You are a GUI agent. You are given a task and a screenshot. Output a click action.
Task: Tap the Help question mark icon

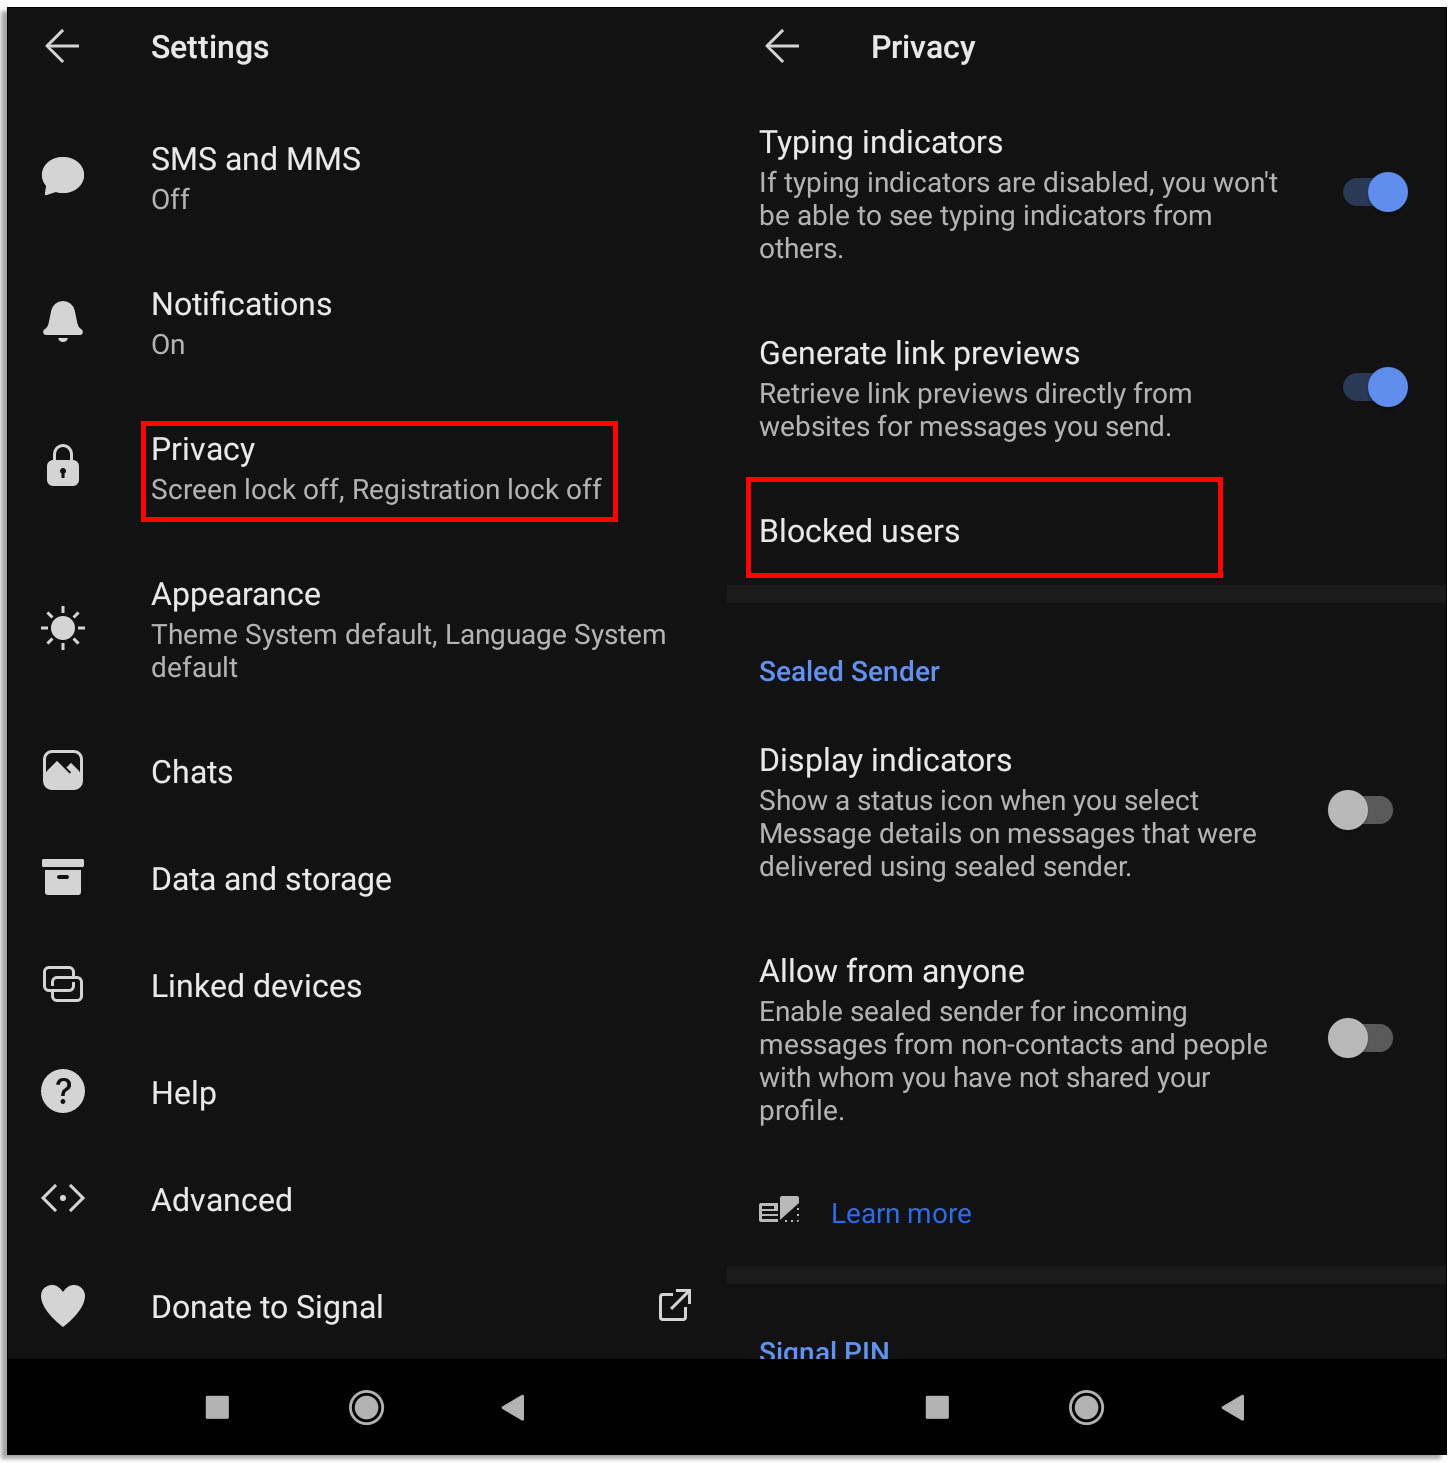coord(63,1091)
